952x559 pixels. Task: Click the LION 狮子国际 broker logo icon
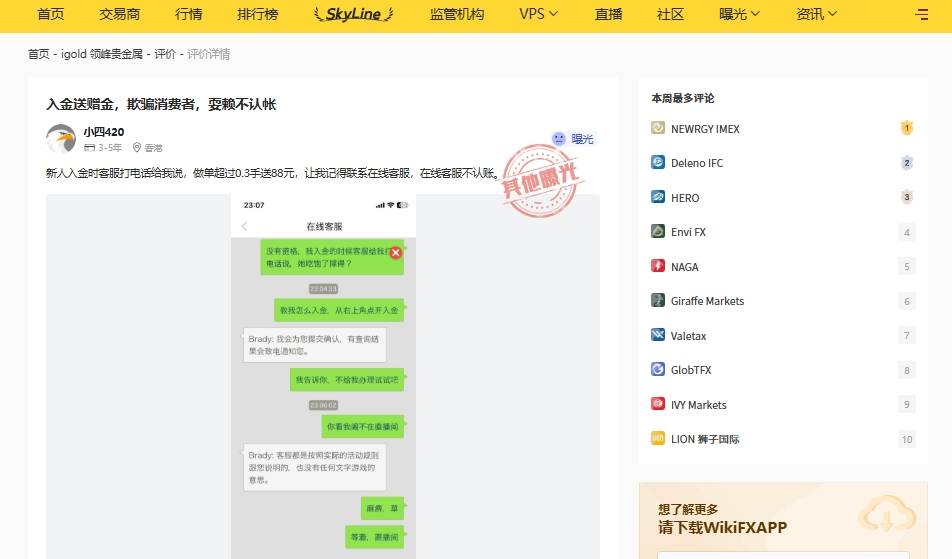click(x=658, y=438)
